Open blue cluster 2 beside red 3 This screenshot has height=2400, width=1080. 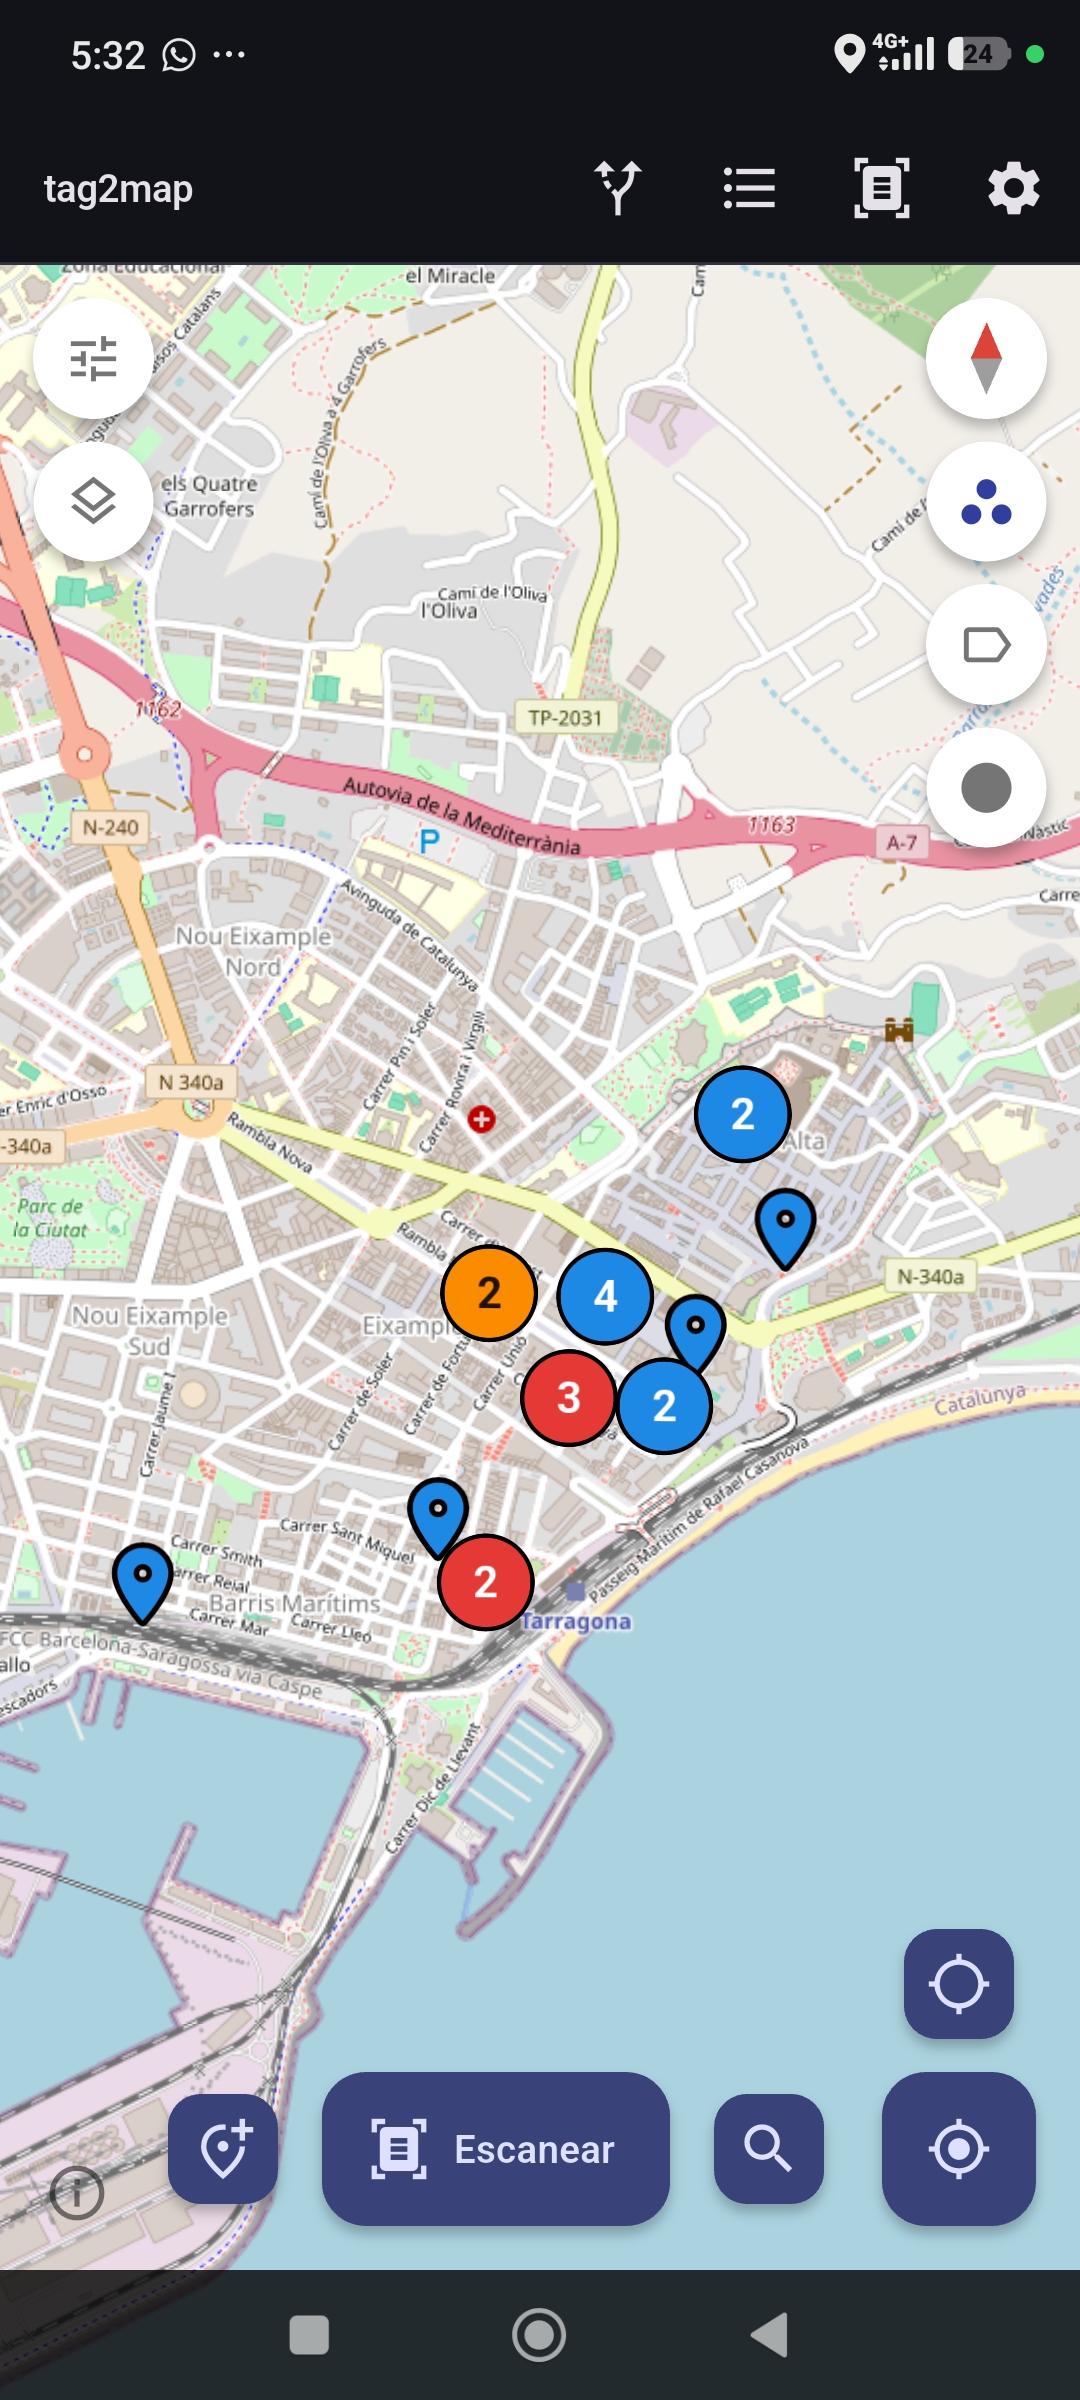(x=665, y=1405)
